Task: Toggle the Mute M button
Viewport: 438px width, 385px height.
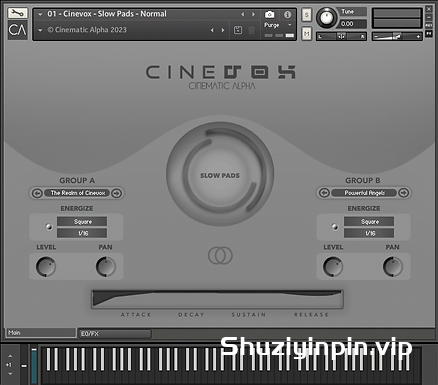Action: pyautogui.click(x=307, y=34)
